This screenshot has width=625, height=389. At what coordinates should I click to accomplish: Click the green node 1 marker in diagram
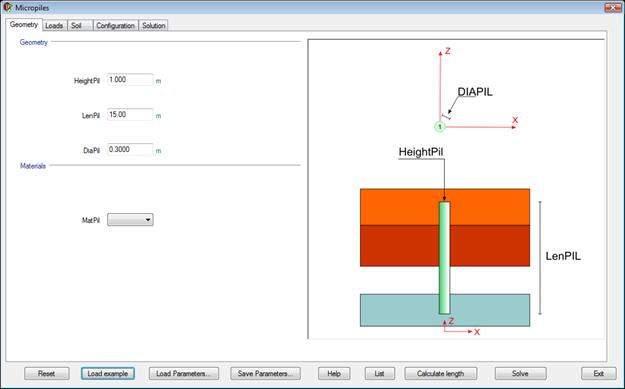tap(440, 127)
